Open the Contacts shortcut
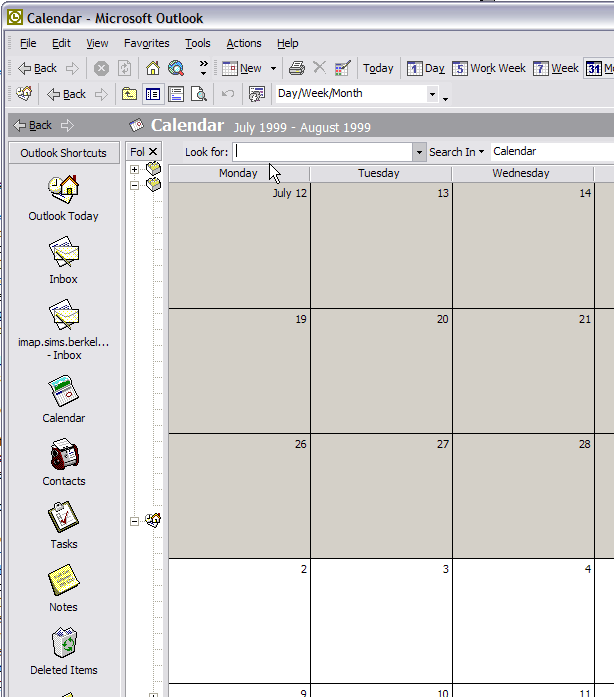Viewport: 614px width, 697px height. point(64,463)
